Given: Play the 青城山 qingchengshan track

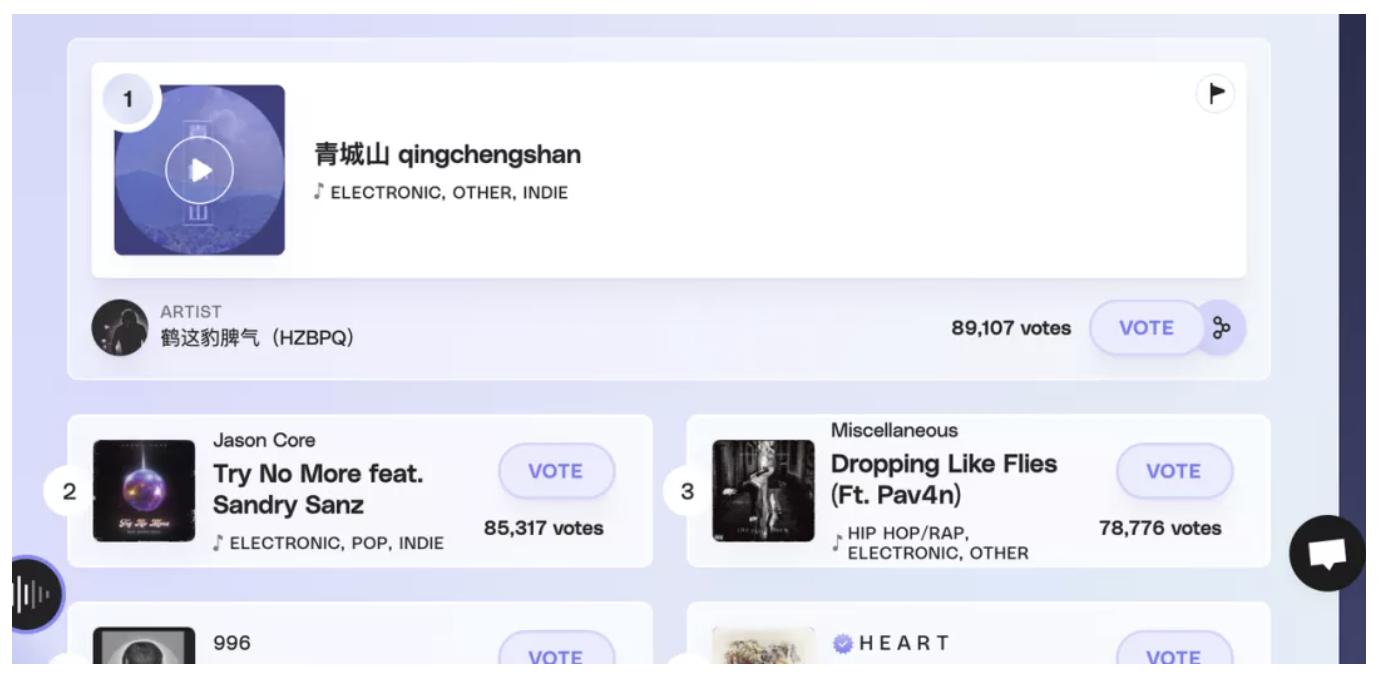Looking at the screenshot, I should pyautogui.click(x=199, y=171).
